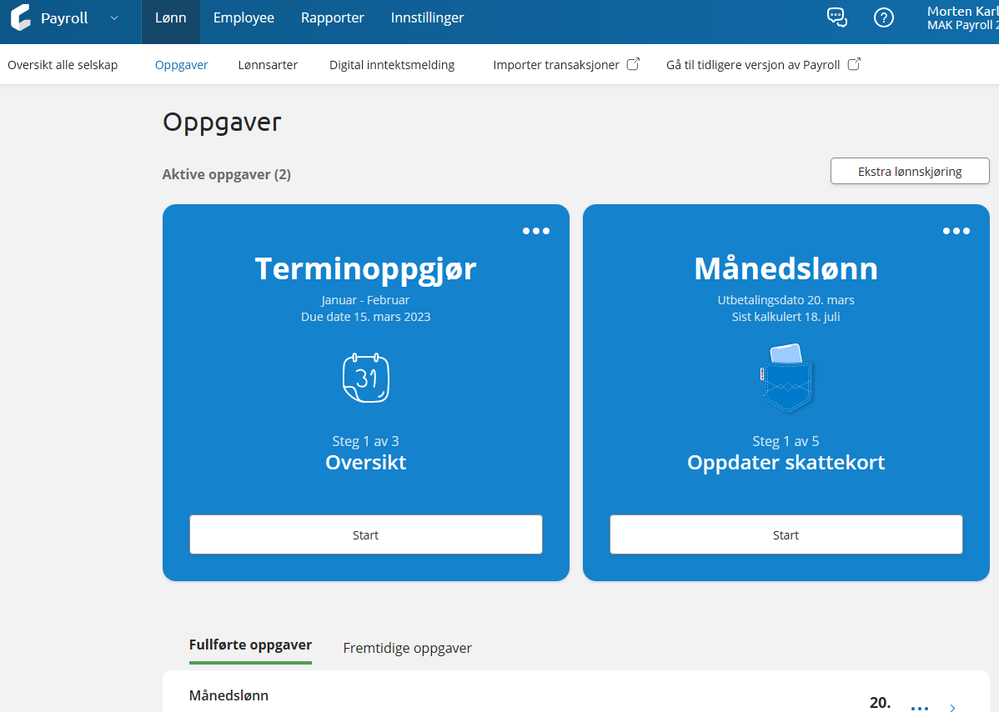Click the Aktive oppgaver (2) heading

(x=226, y=174)
